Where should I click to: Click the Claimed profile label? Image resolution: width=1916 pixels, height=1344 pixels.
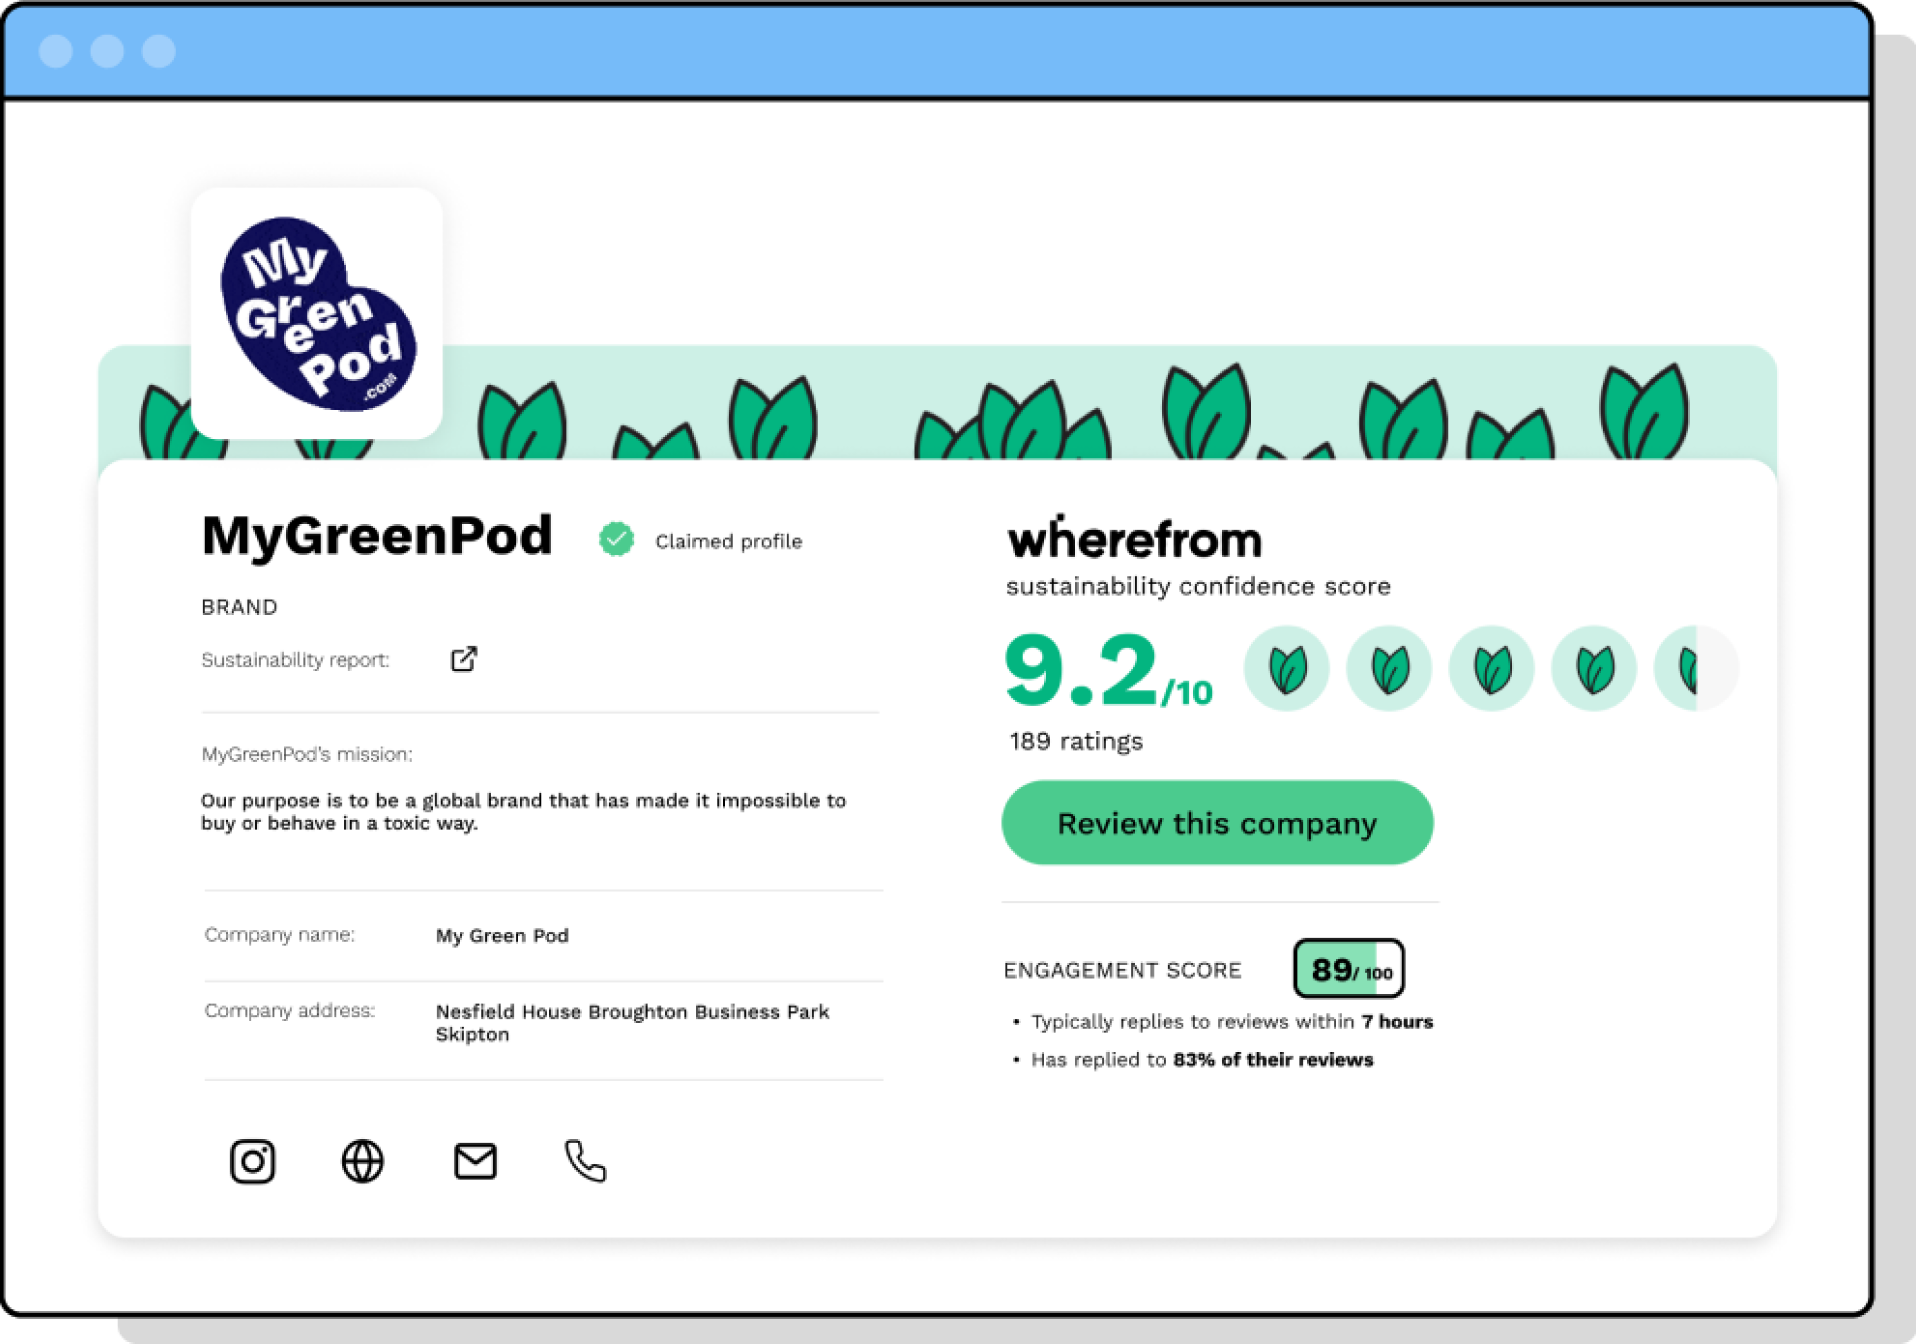(728, 541)
